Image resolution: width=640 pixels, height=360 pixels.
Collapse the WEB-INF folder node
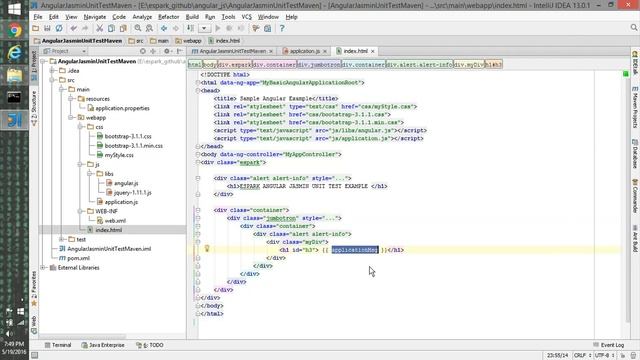click(x=80, y=211)
